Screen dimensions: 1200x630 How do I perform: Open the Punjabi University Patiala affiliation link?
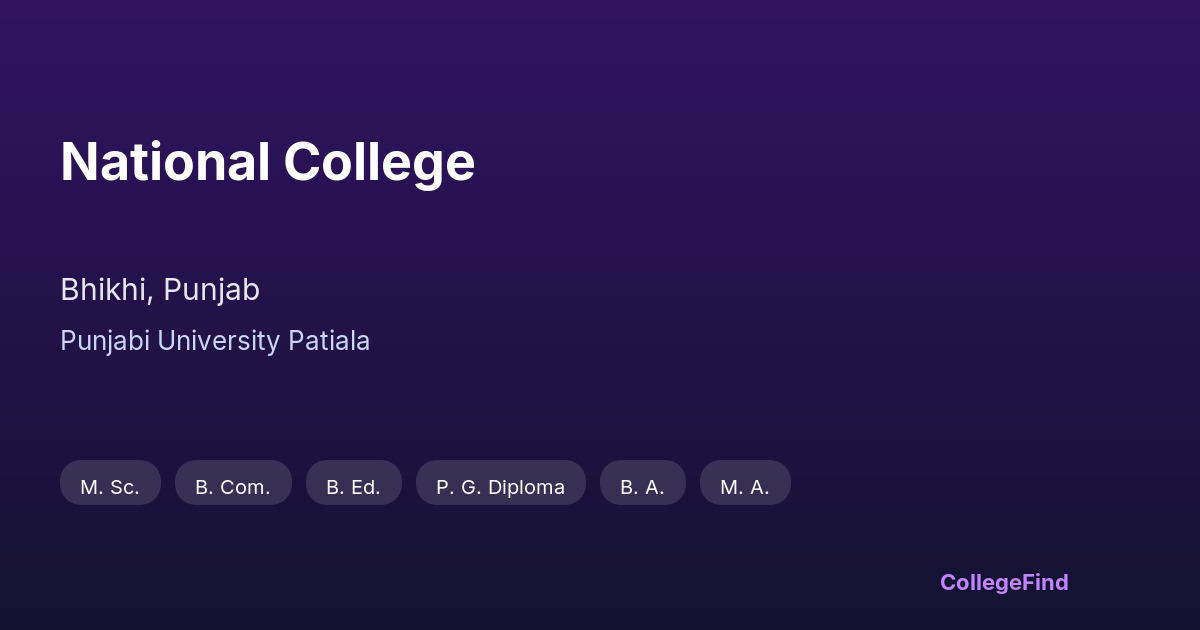215,341
